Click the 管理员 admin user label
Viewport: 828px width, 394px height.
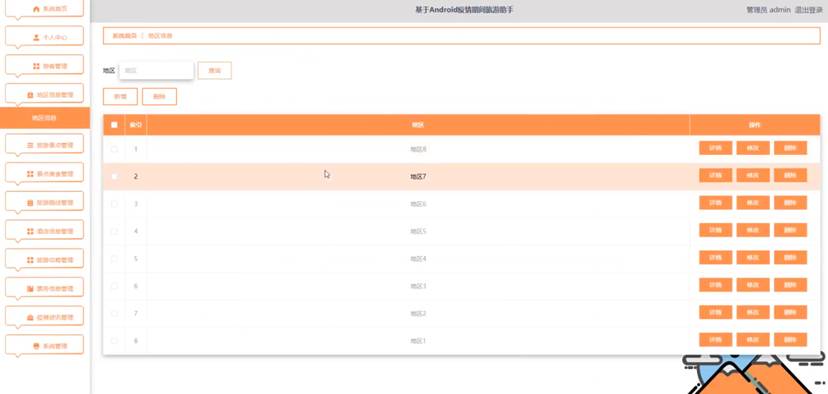(x=768, y=10)
